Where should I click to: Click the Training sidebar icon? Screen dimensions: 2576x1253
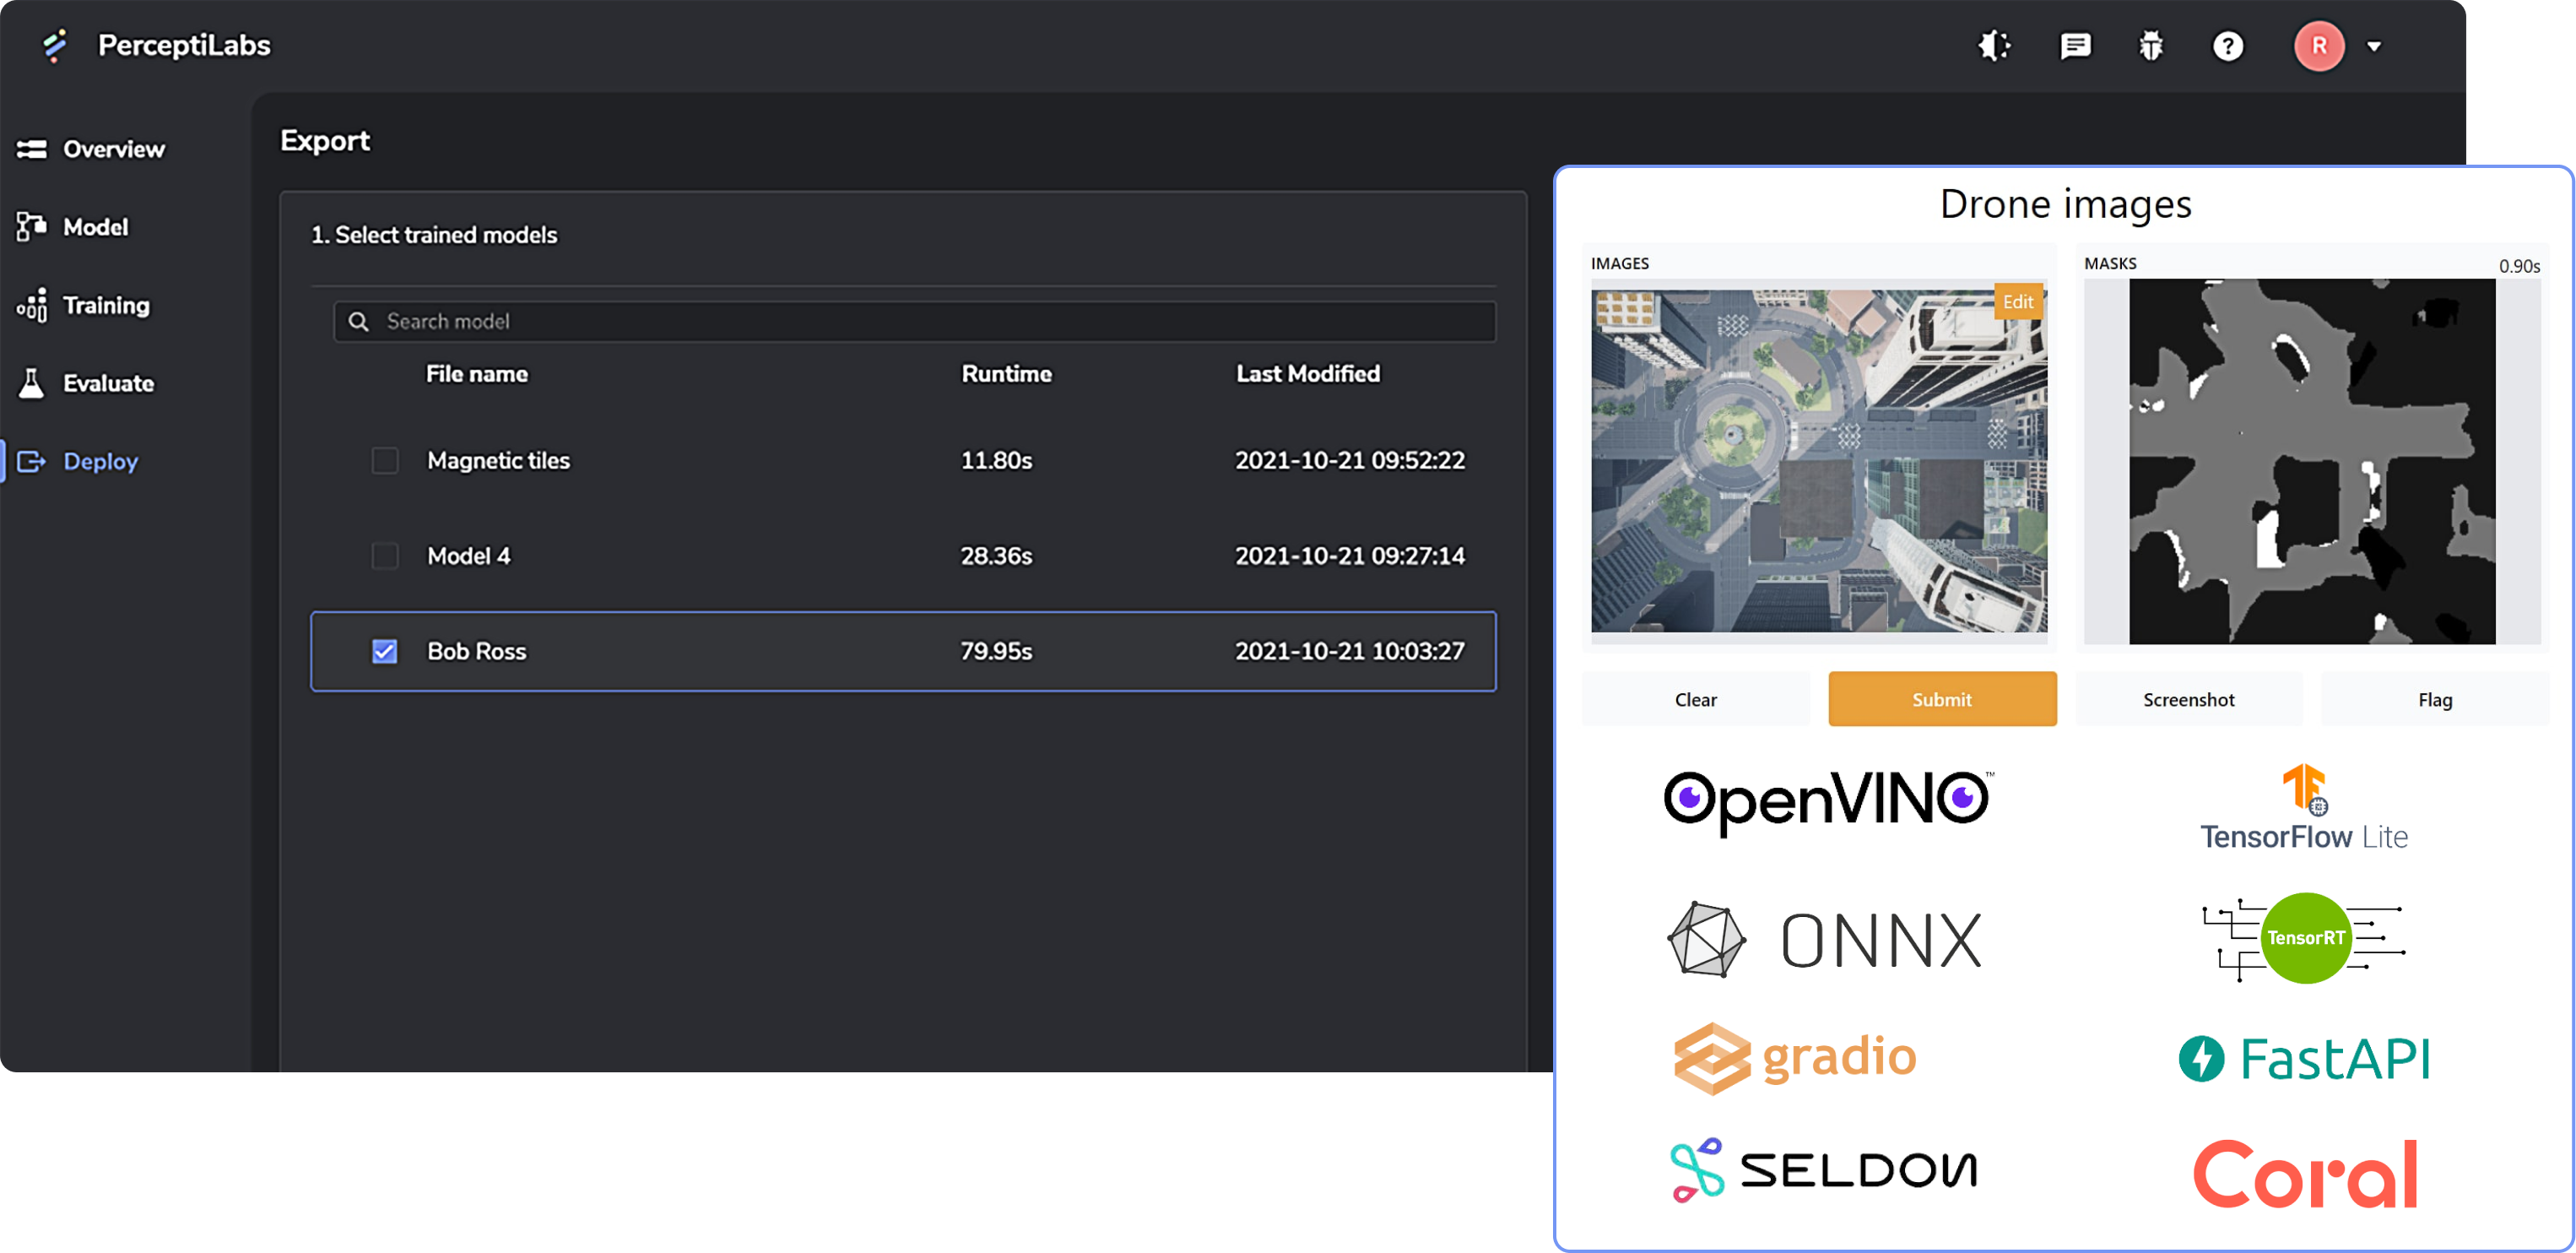pos(31,305)
